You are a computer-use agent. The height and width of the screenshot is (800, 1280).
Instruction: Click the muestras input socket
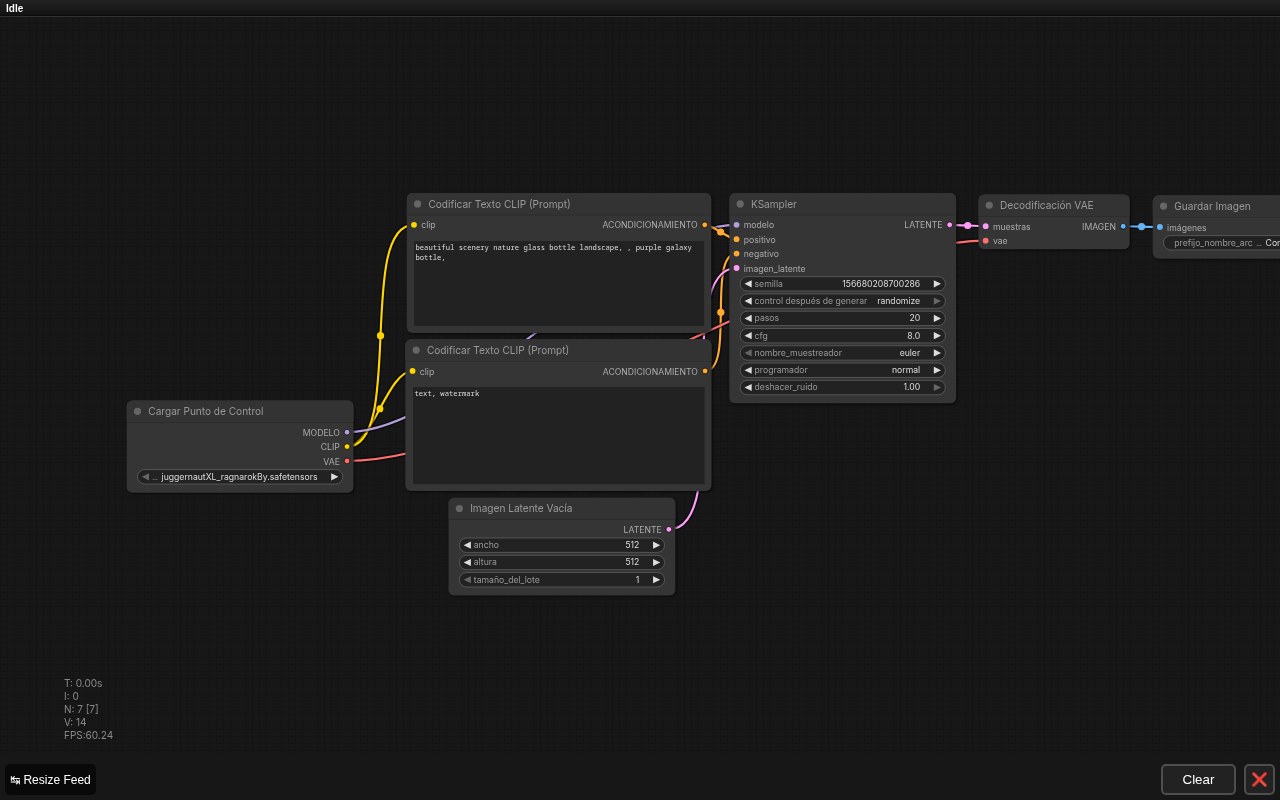tap(986, 226)
